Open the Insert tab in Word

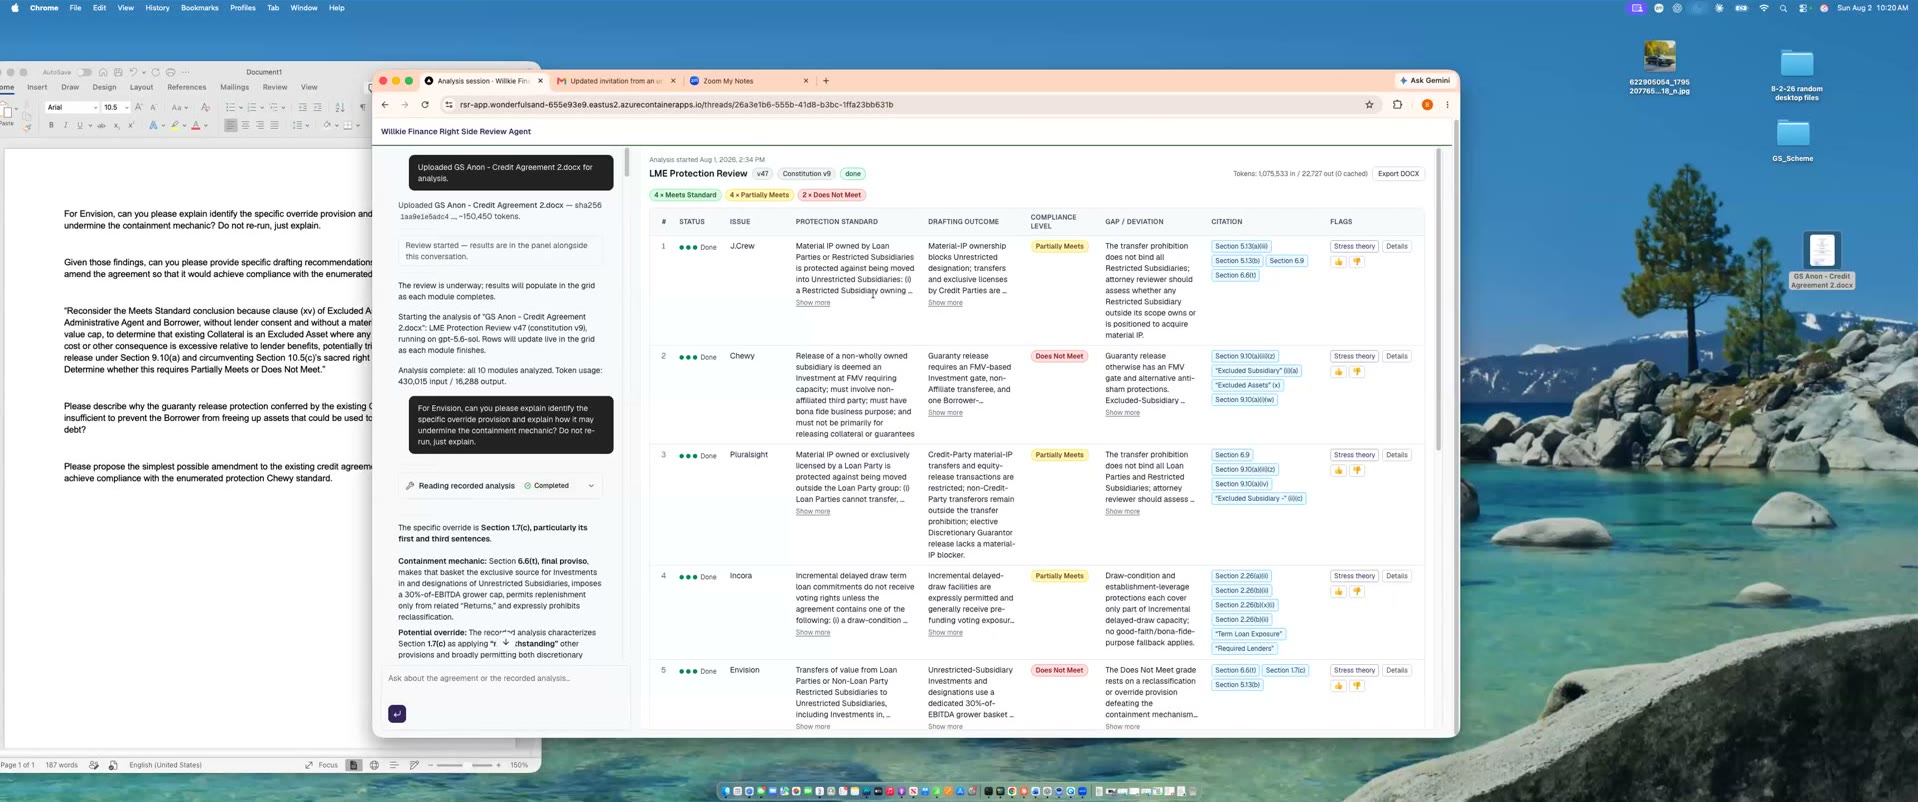click(x=37, y=87)
